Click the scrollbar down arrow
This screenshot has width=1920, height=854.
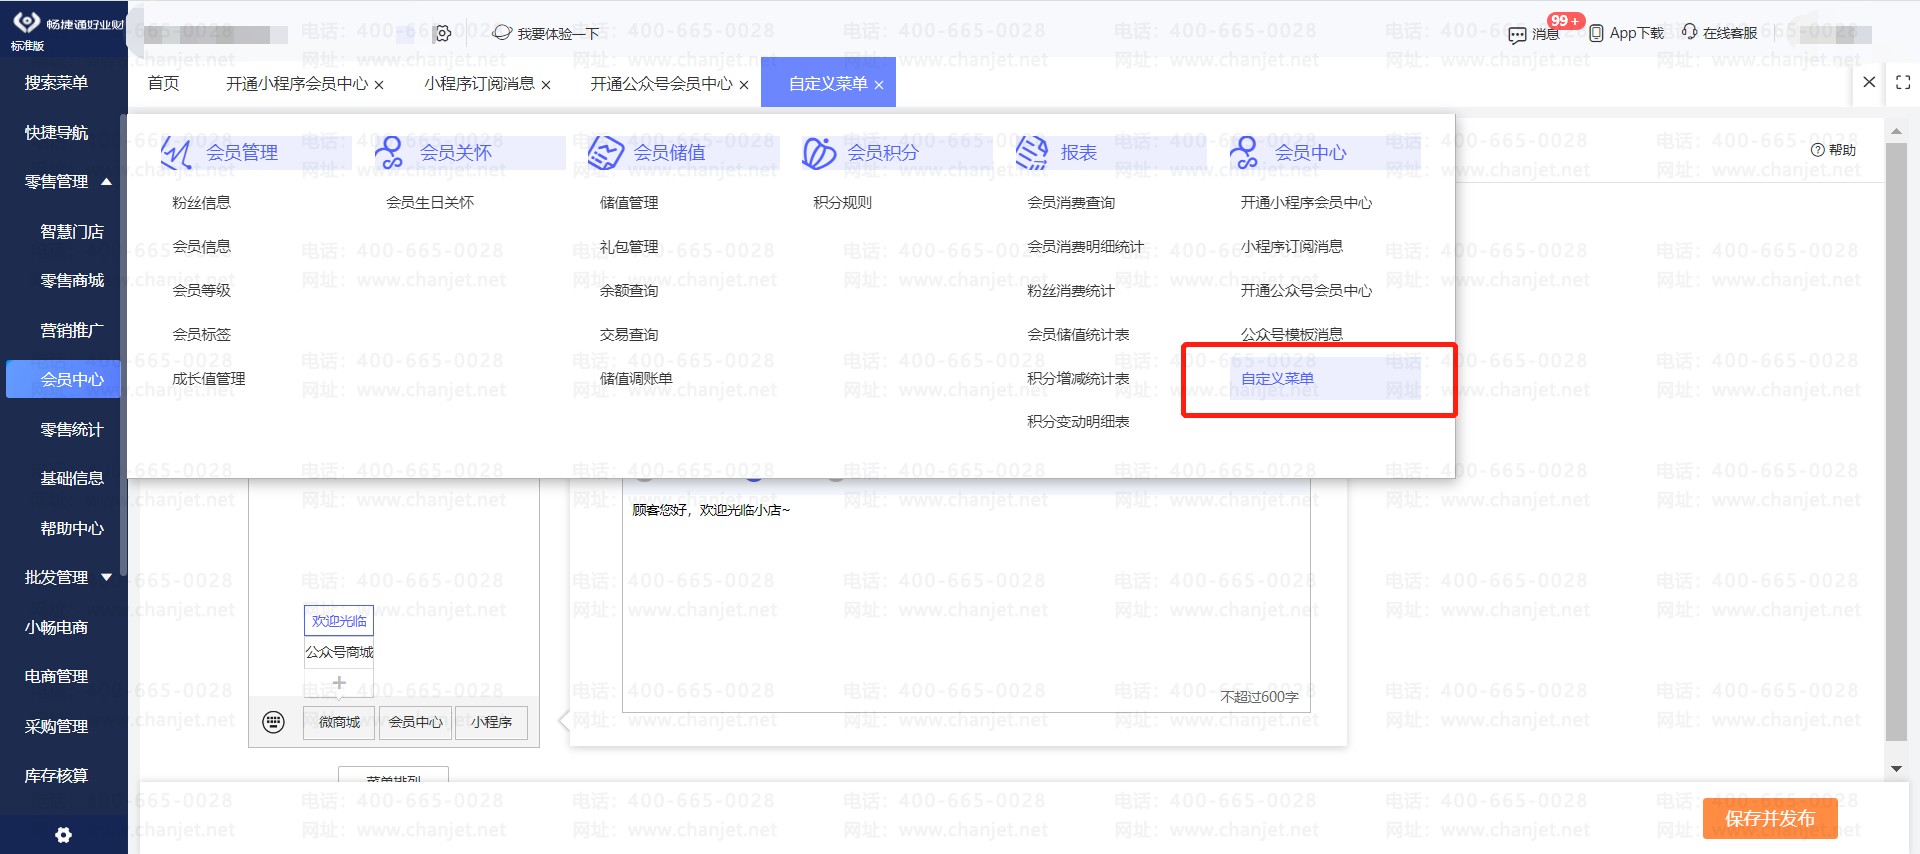[1896, 769]
